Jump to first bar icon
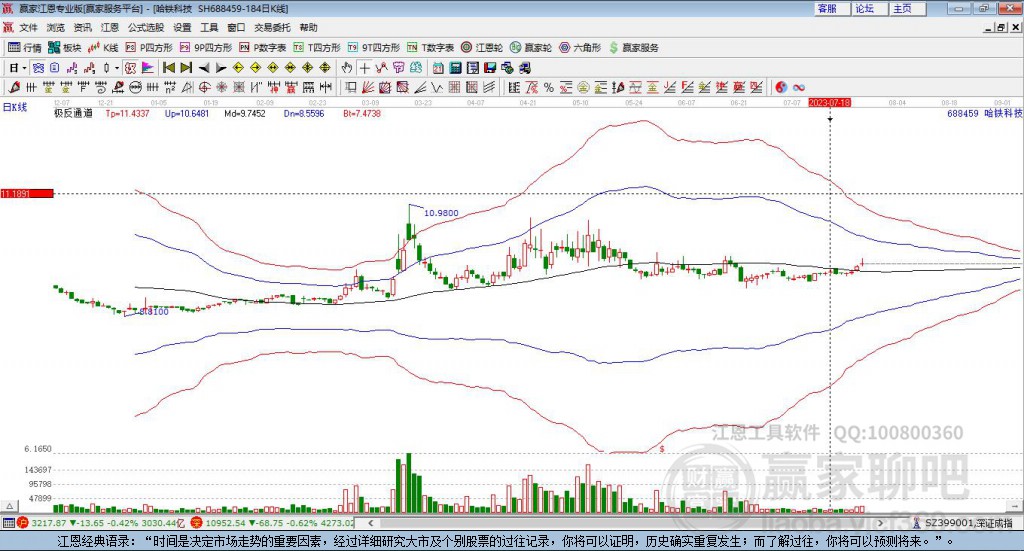1024x551 pixels. [168, 68]
